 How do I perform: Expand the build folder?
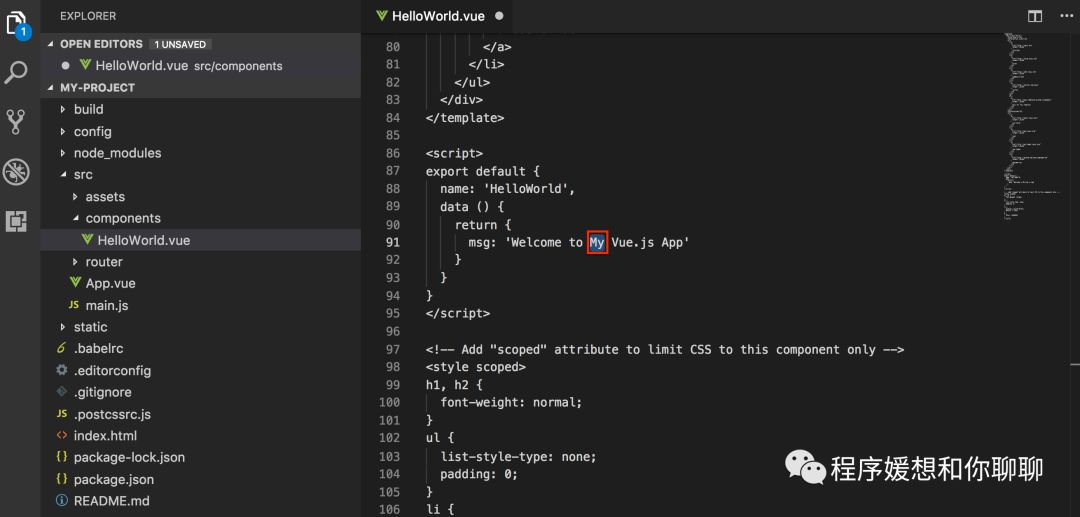click(63, 109)
